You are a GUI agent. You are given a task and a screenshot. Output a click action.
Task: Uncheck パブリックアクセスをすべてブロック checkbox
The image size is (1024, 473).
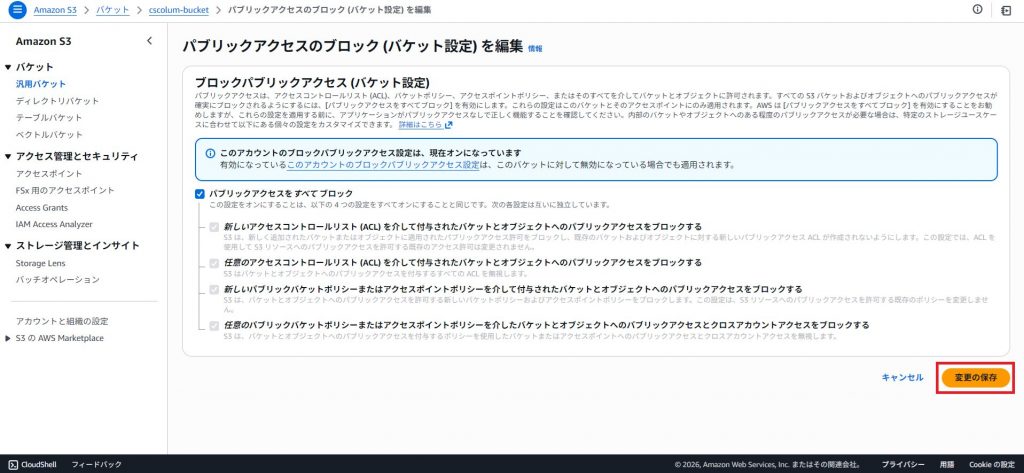click(x=200, y=193)
